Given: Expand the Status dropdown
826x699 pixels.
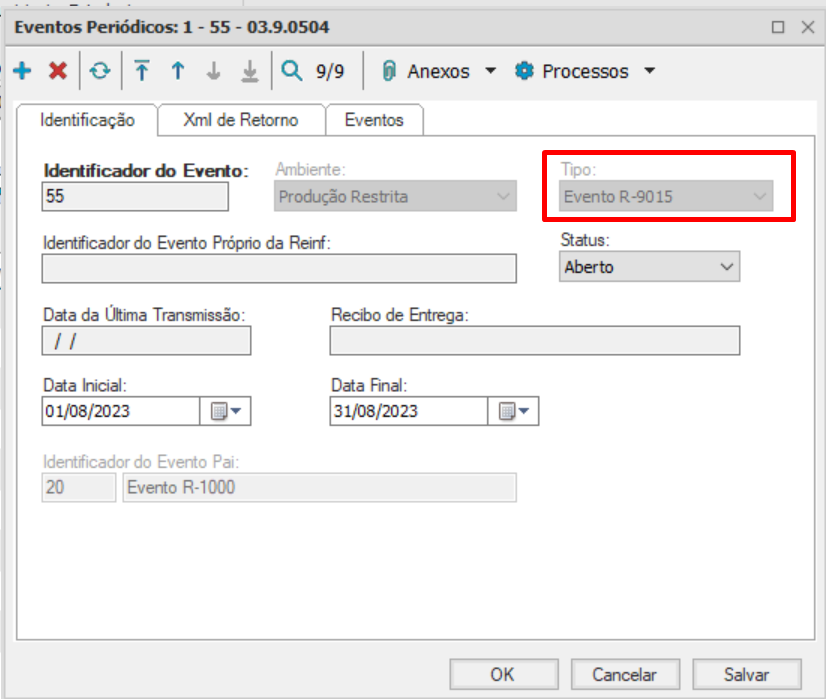Looking at the screenshot, I should click(727, 267).
